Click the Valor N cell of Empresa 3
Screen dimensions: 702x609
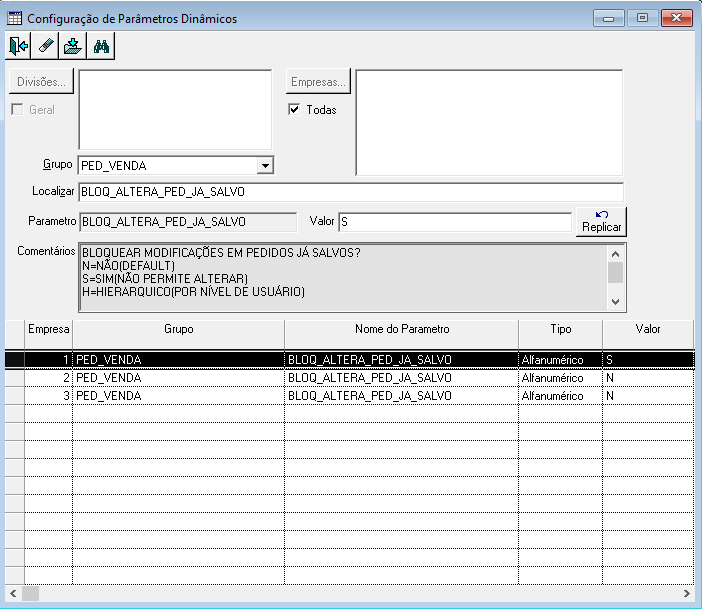point(648,396)
